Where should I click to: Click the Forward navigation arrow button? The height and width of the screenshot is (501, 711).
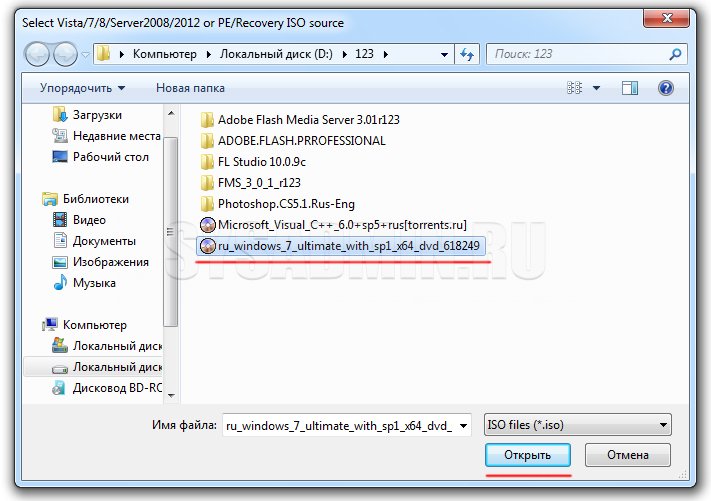(x=66, y=54)
